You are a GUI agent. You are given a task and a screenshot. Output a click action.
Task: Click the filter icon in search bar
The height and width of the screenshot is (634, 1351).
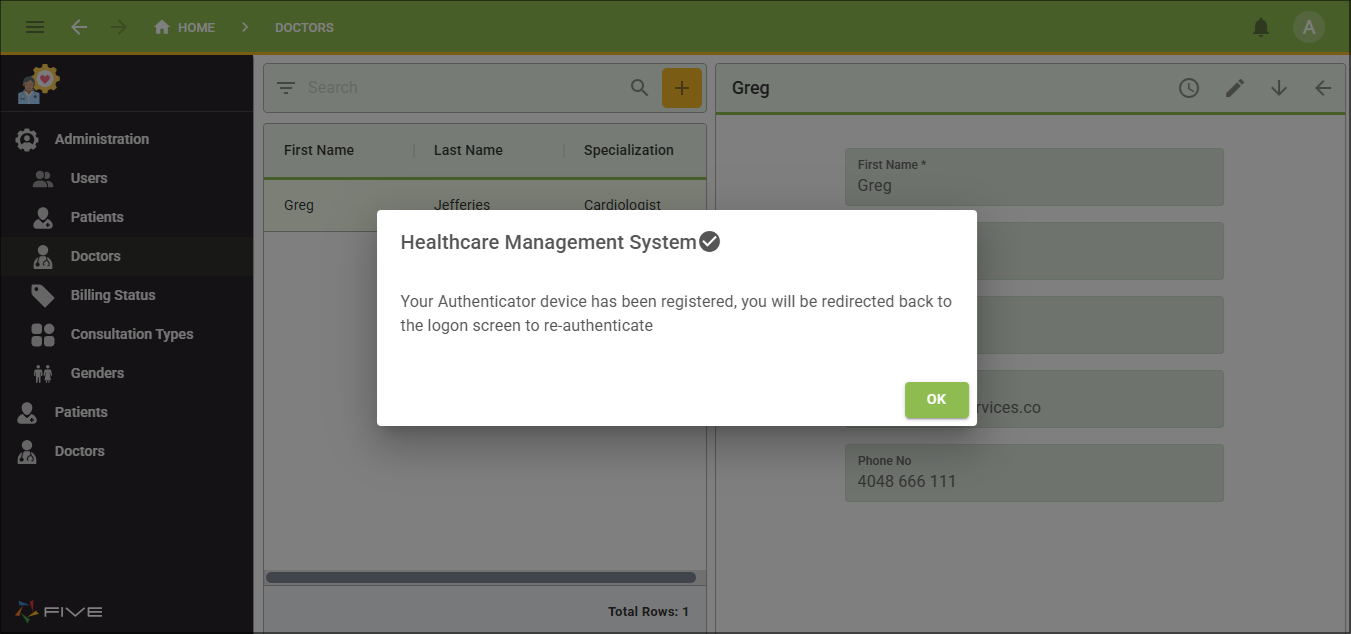[285, 87]
